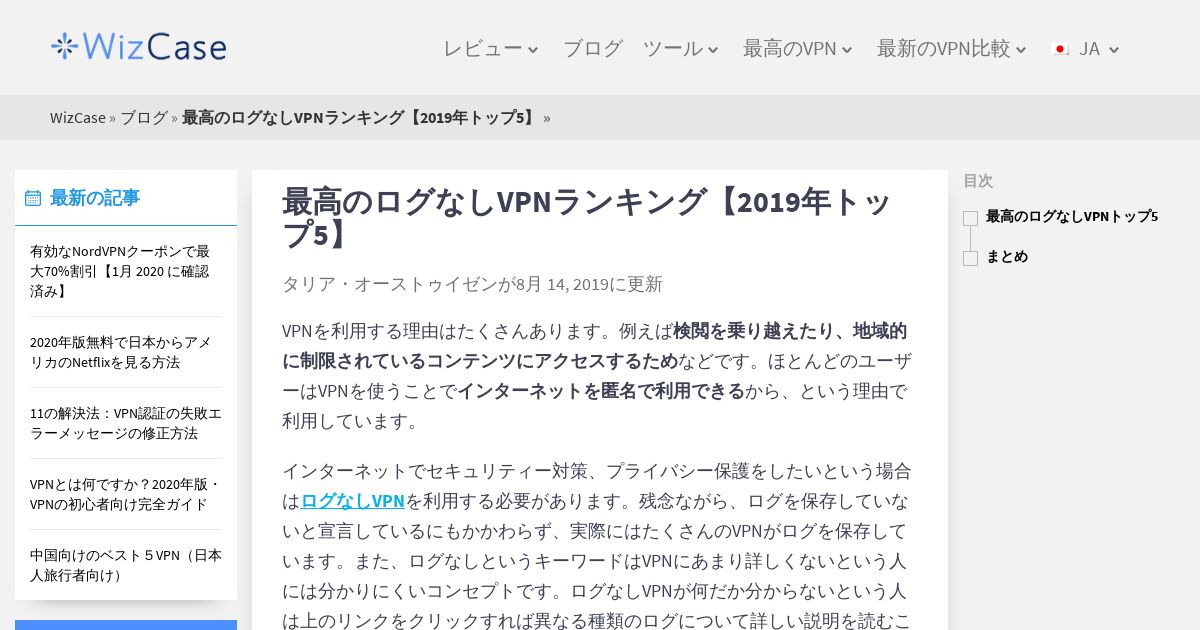1200x630 pixels.
Task: Click the WizCase logo
Action: (x=139, y=47)
